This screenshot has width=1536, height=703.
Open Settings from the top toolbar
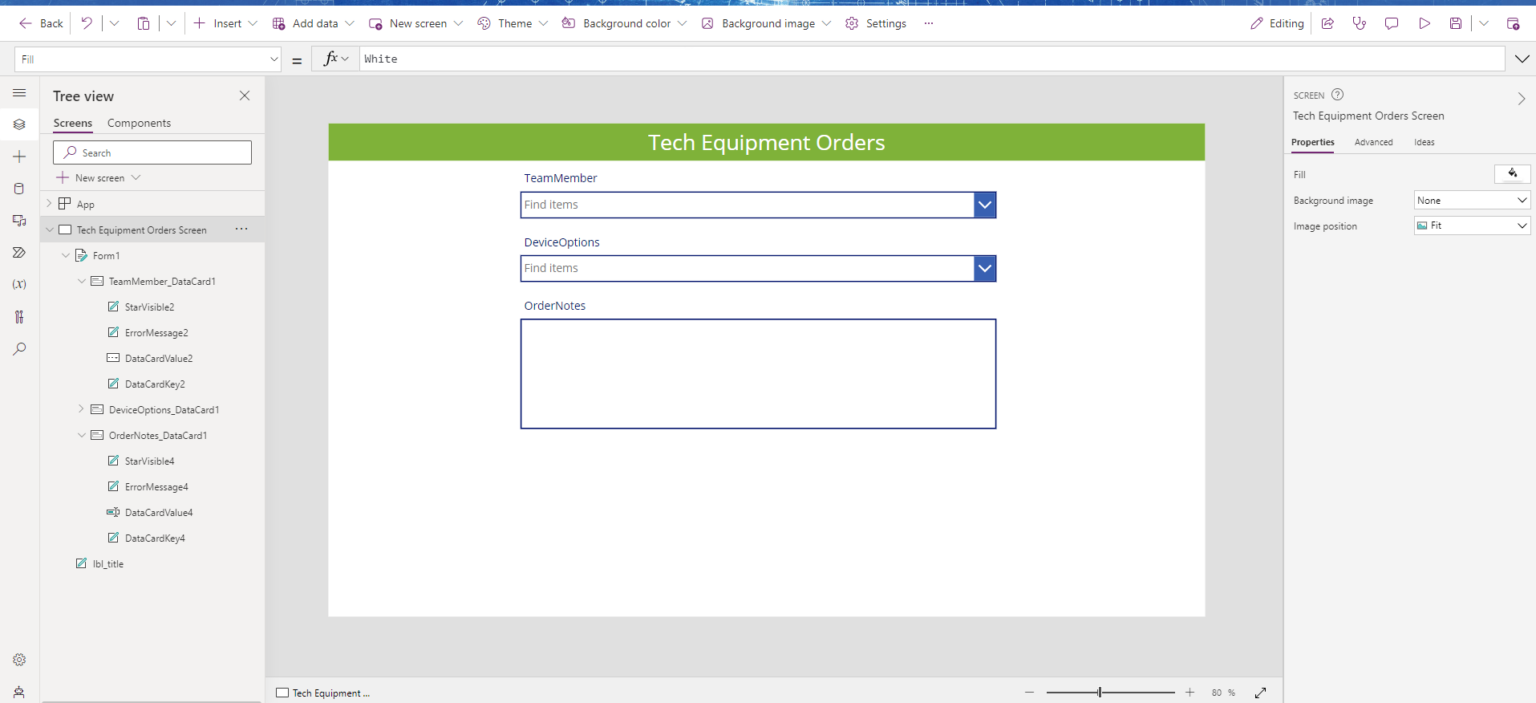coord(875,22)
